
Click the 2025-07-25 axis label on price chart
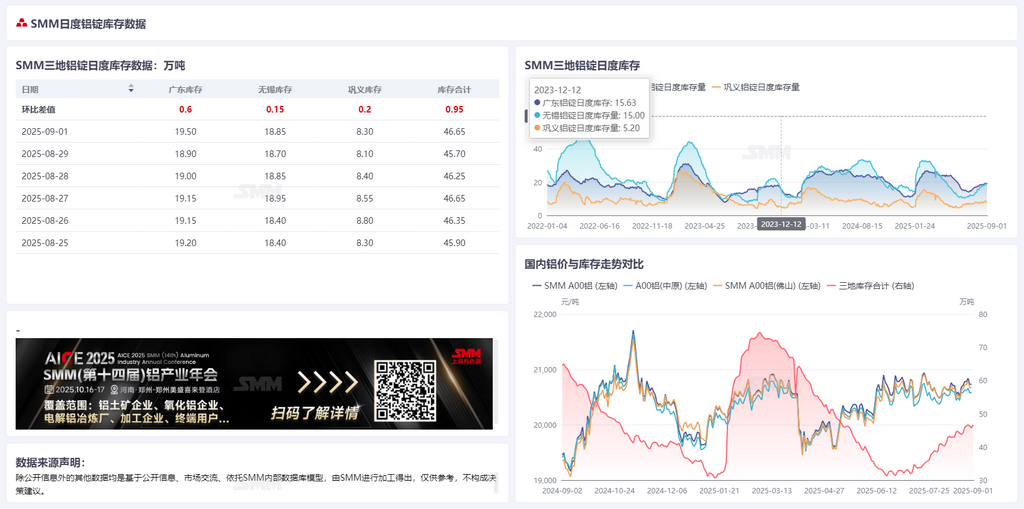tap(929, 489)
